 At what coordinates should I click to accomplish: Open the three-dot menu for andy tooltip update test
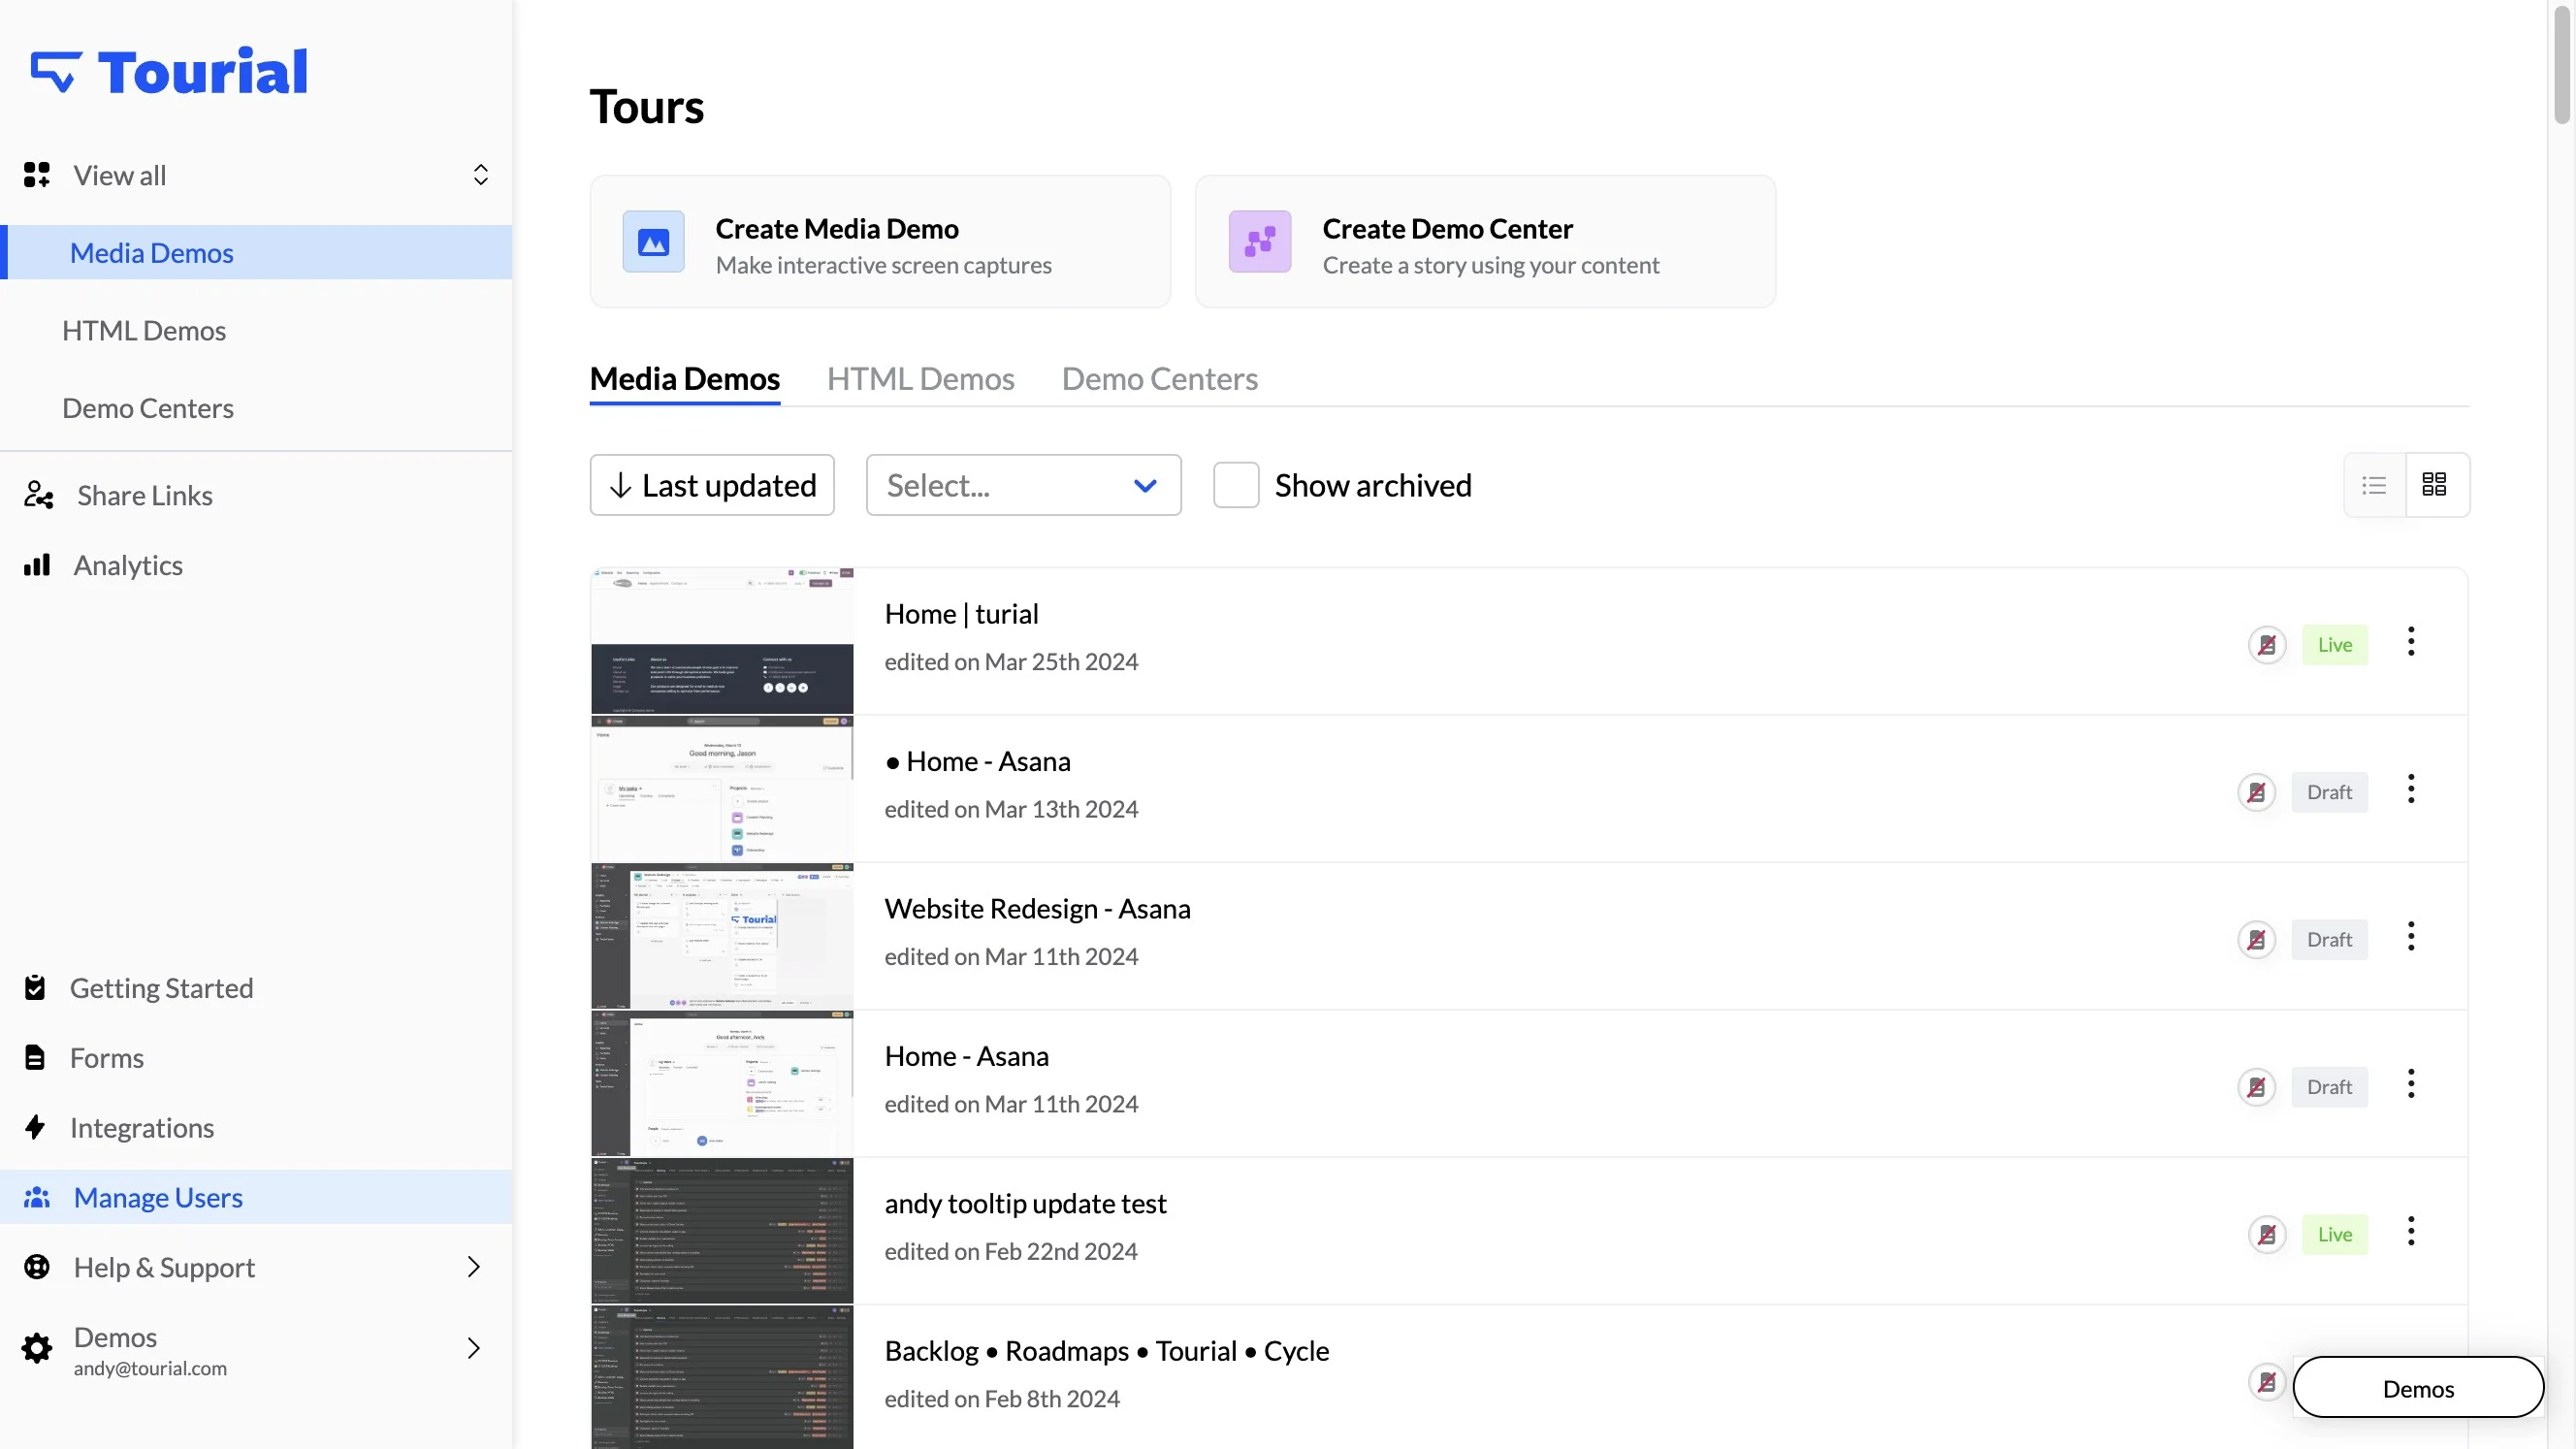coord(2411,1231)
